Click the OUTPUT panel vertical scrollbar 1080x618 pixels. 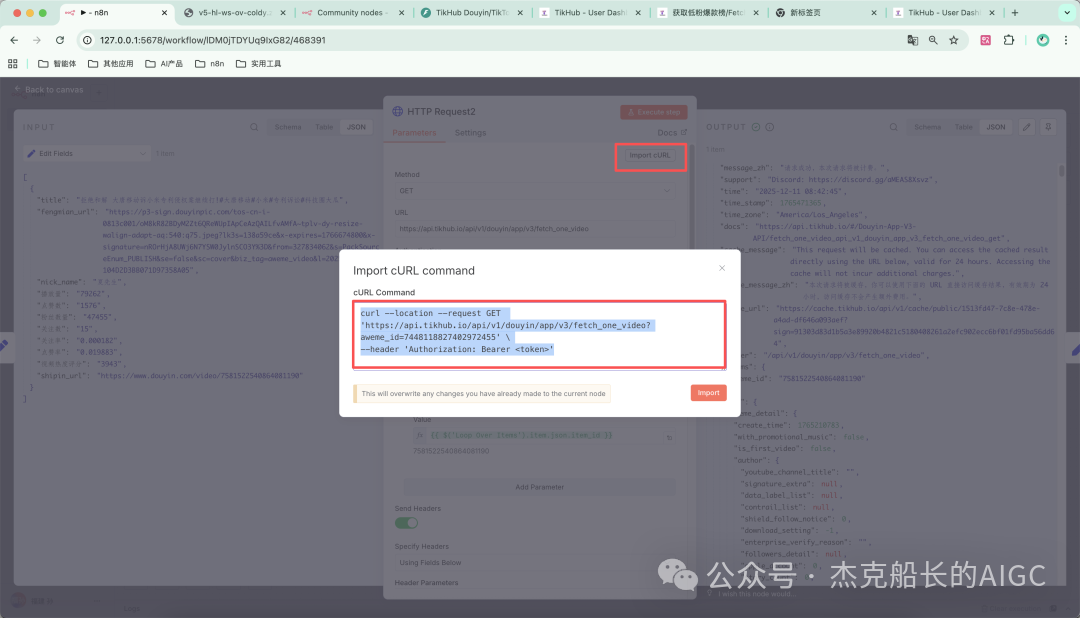pos(1061,169)
